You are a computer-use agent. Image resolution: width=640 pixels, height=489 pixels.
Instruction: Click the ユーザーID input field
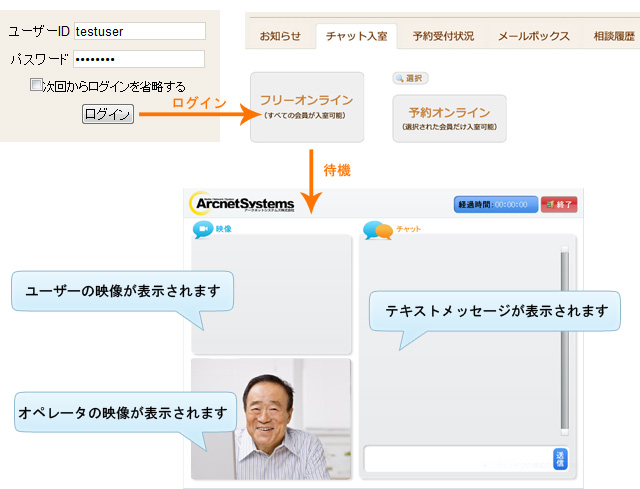click(x=140, y=31)
